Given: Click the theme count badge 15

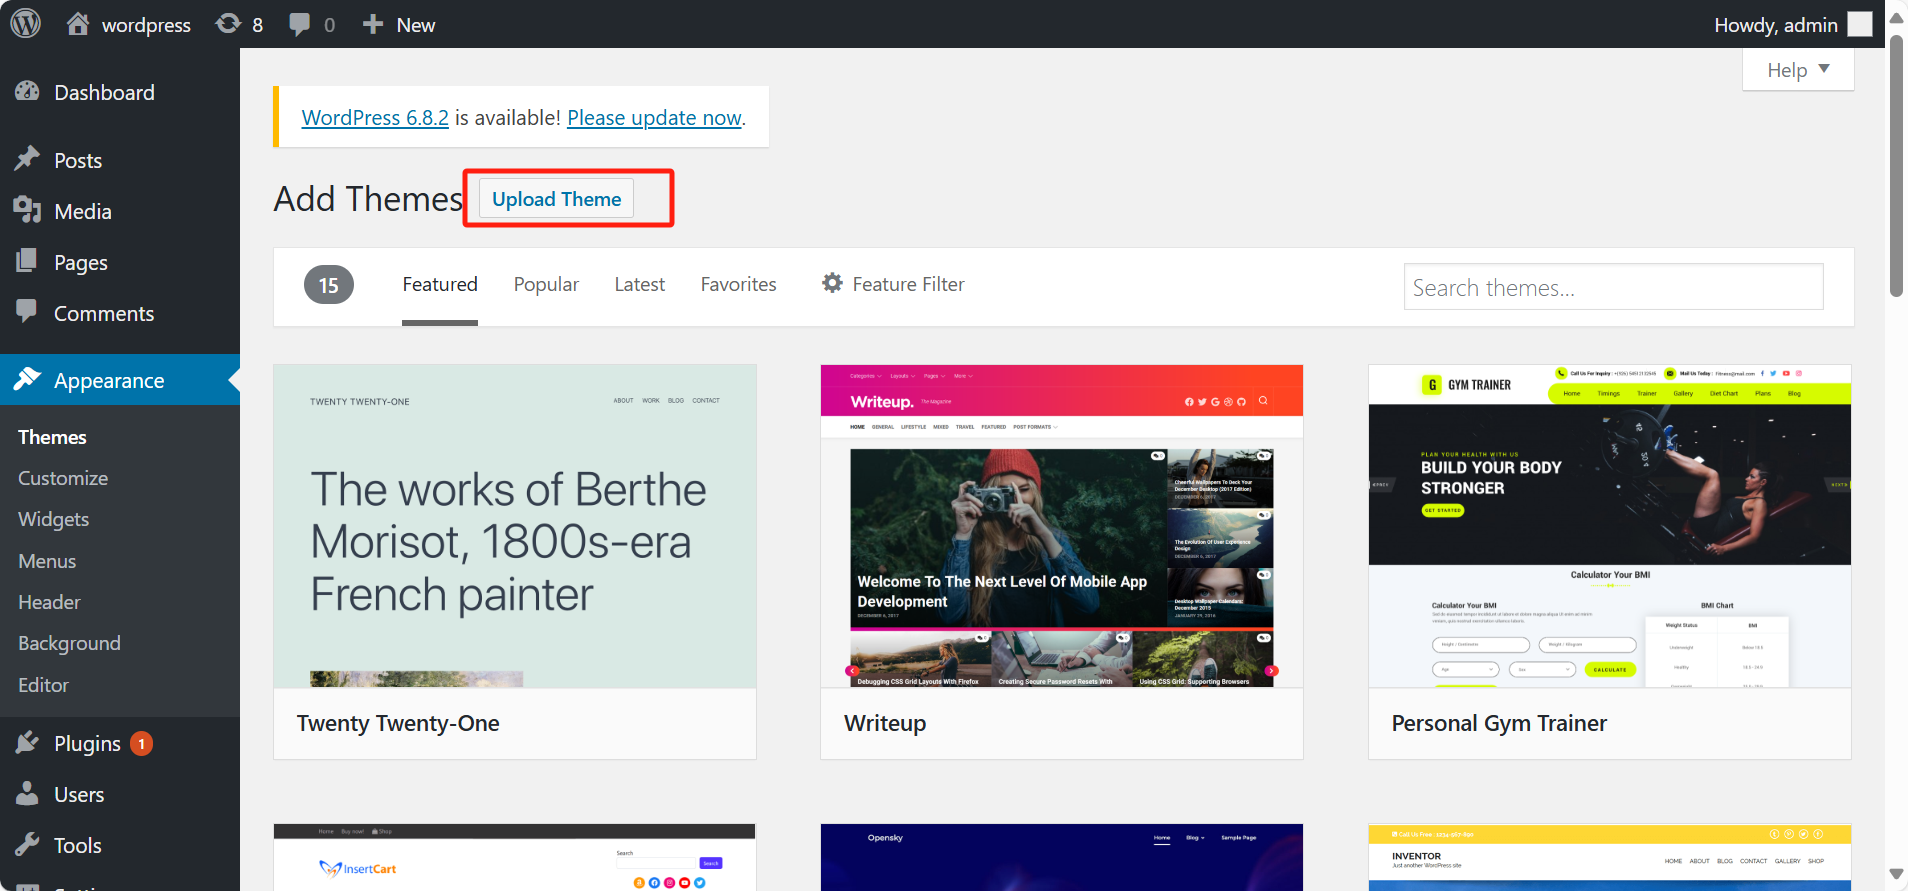Looking at the screenshot, I should pyautogui.click(x=328, y=285).
